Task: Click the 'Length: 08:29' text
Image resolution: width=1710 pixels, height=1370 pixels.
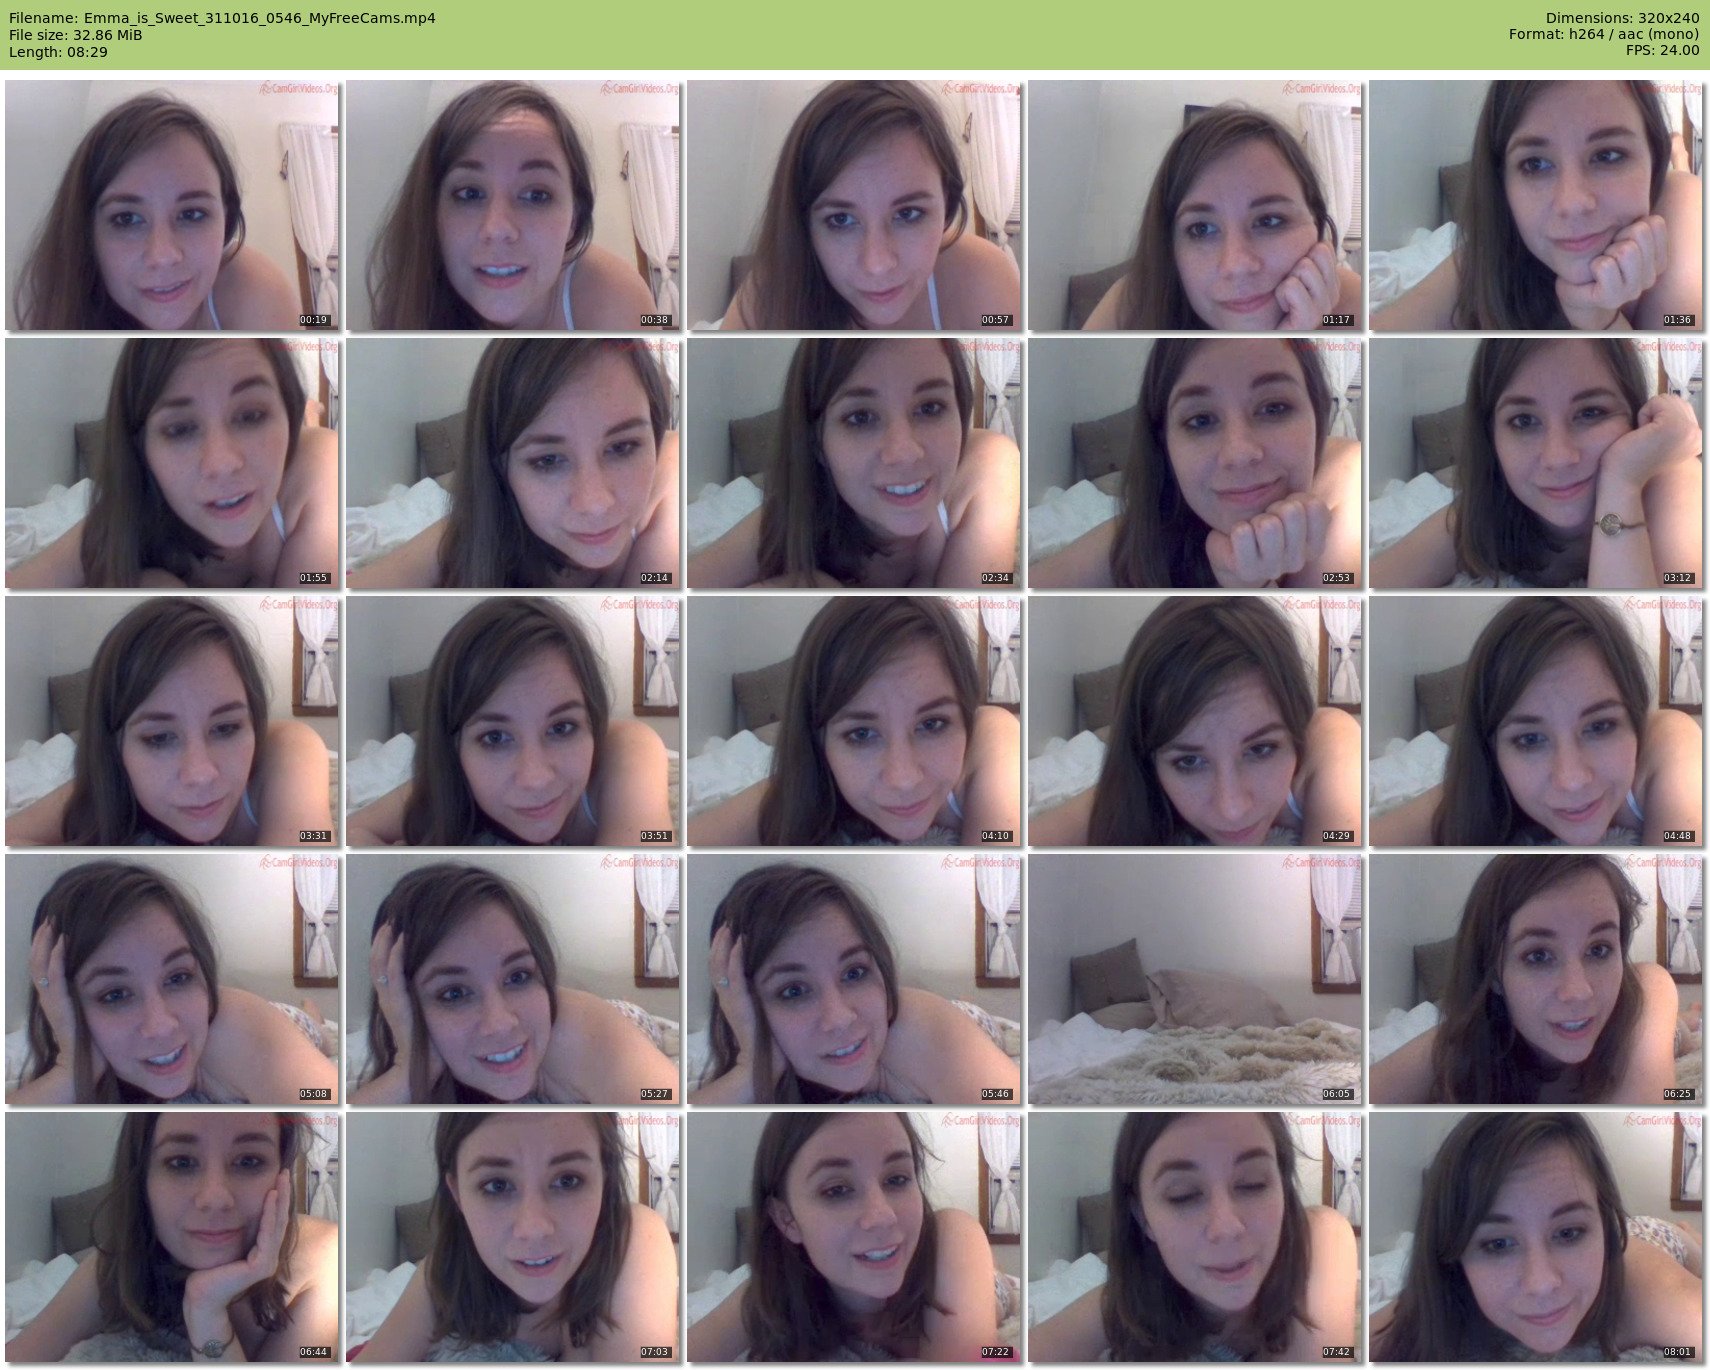Action: point(58,52)
